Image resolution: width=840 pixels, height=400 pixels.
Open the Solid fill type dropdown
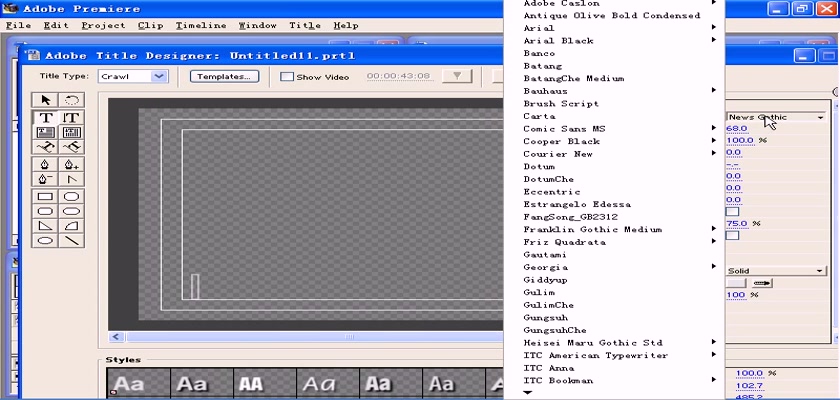775,271
